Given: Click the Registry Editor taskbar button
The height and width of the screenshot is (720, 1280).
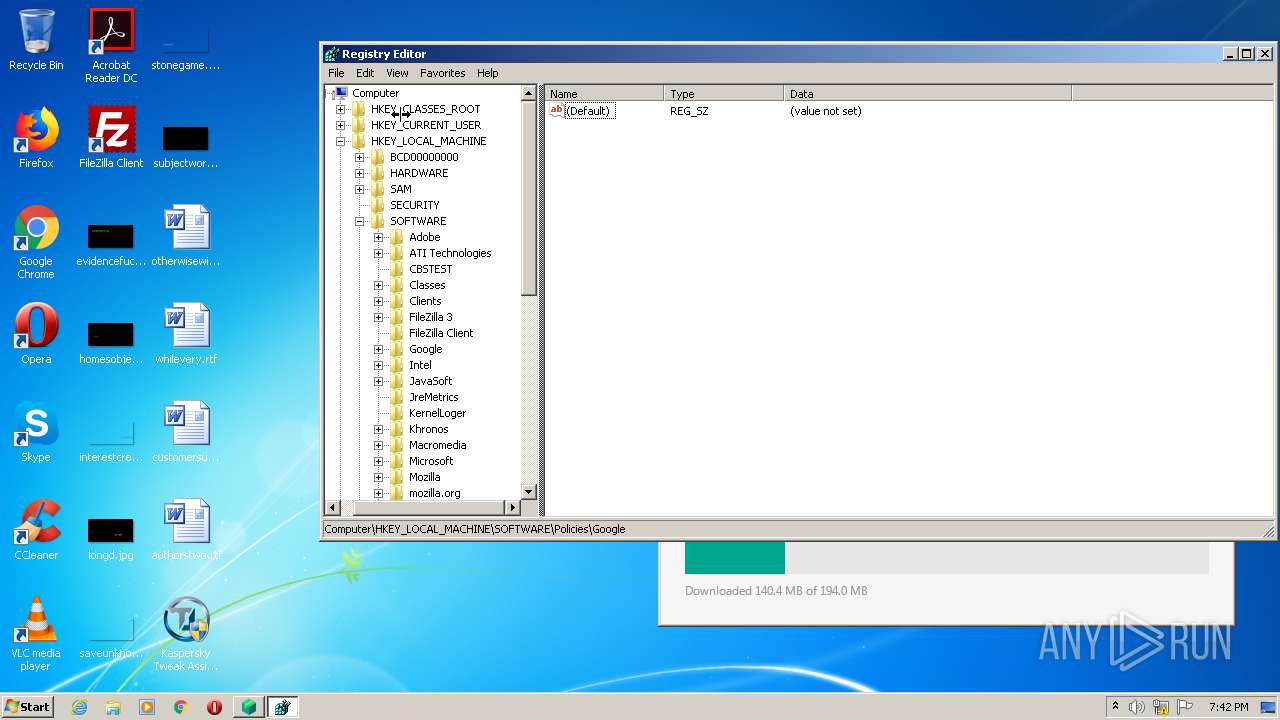Looking at the screenshot, I should pyautogui.click(x=282, y=707).
